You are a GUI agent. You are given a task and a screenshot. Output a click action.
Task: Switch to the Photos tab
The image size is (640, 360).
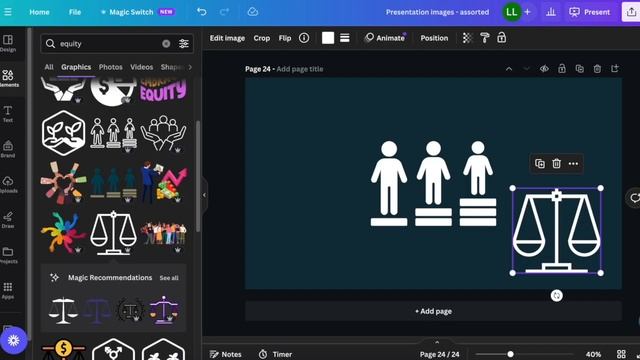point(111,67)
